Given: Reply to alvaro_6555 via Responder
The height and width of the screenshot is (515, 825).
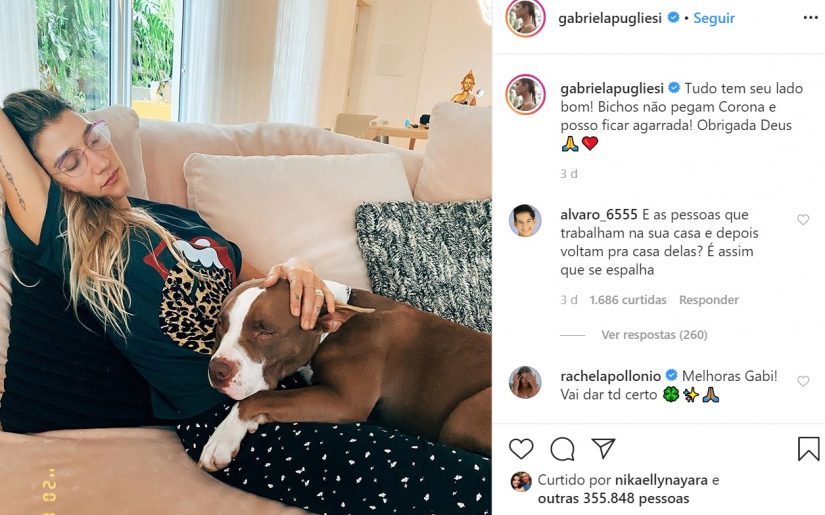Looking at the screenshot, I should pyautogui.click(x=709, y=300).
